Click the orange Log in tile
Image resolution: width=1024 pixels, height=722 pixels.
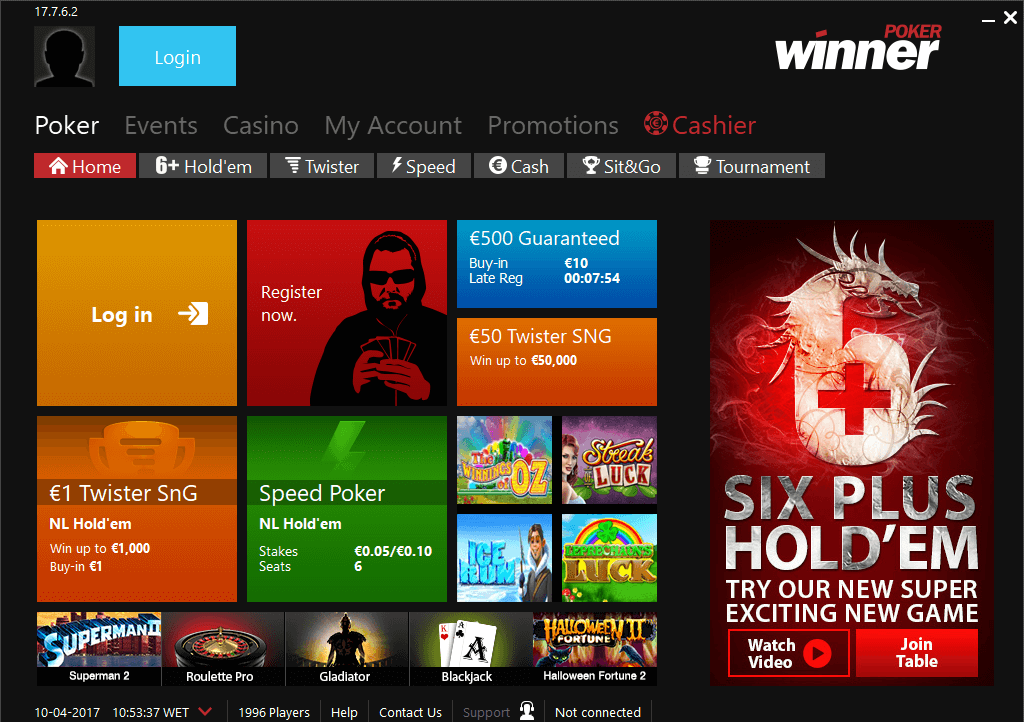(136, 313)
